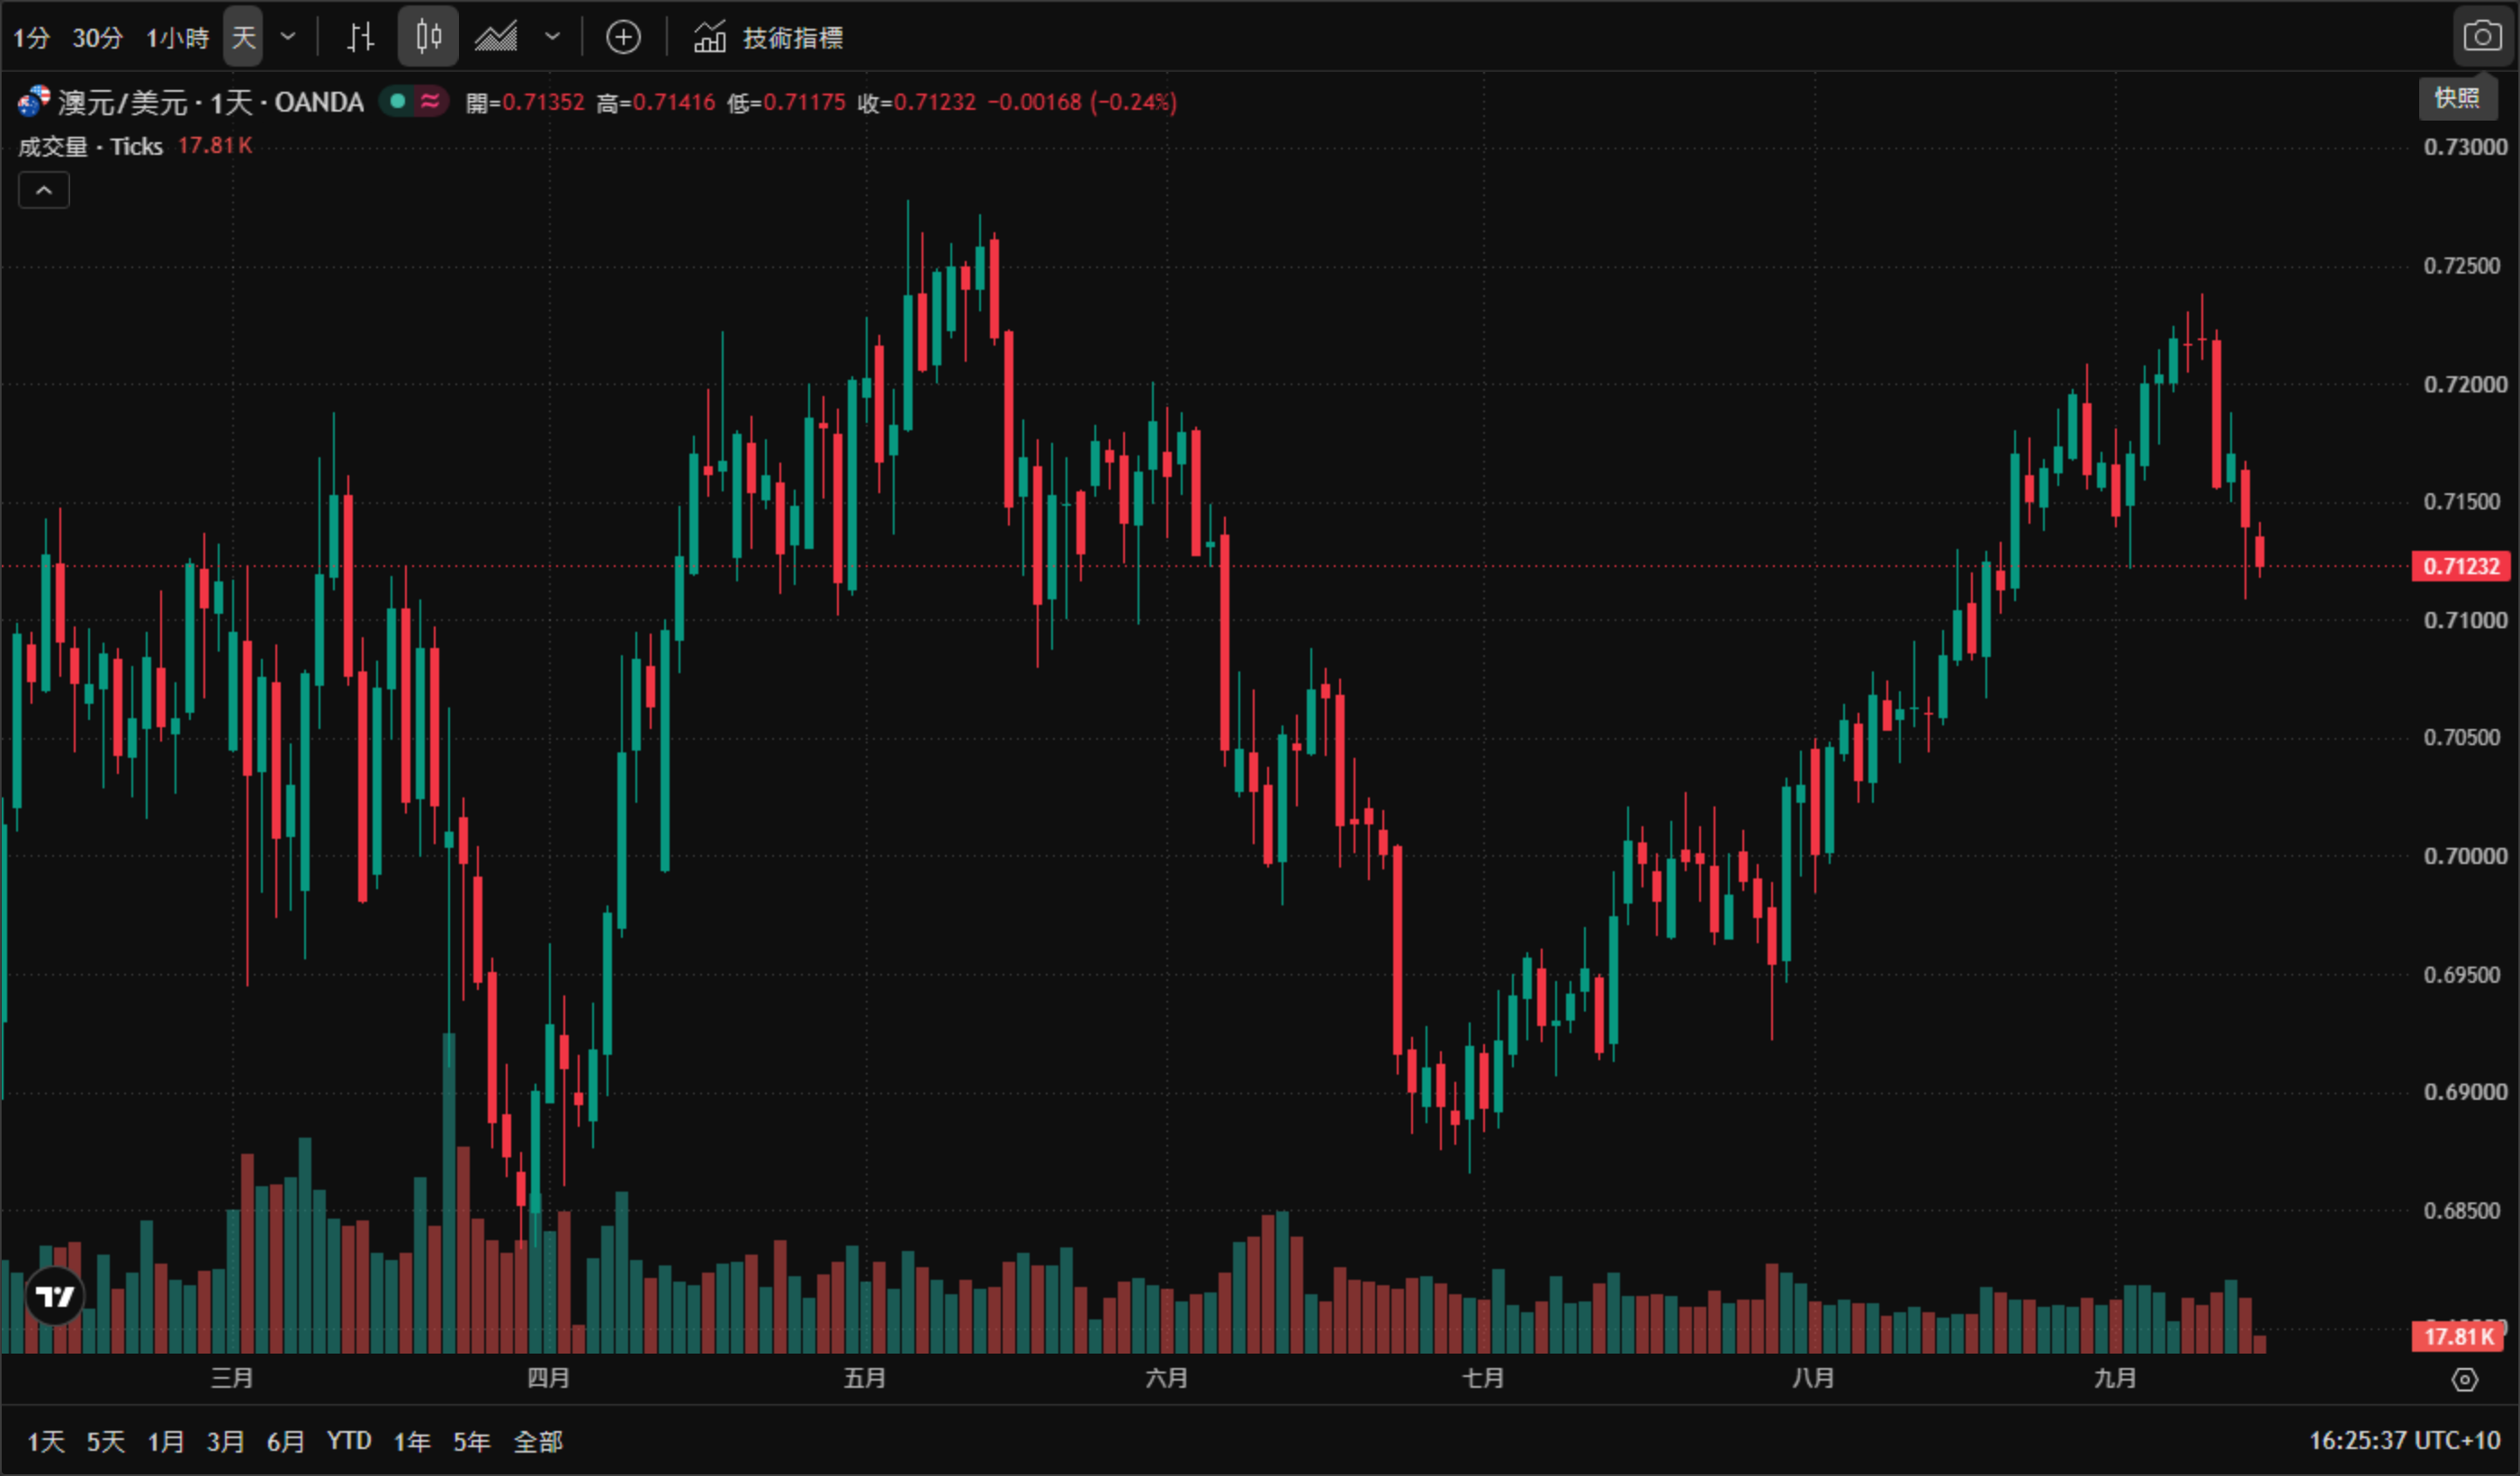Click the 收=0.71232 close value

916,102
